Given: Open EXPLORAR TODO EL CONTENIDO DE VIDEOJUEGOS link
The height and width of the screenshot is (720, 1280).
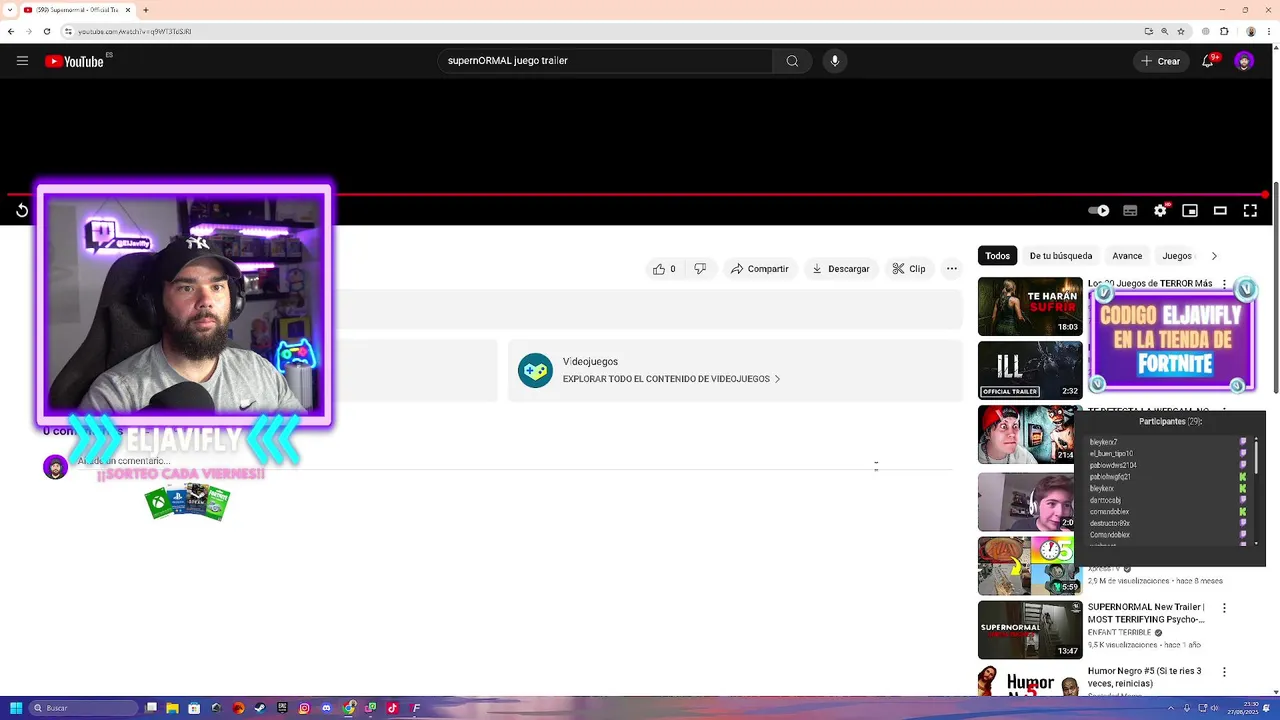Looking at the screenshot, I should (x=671, y=379).
